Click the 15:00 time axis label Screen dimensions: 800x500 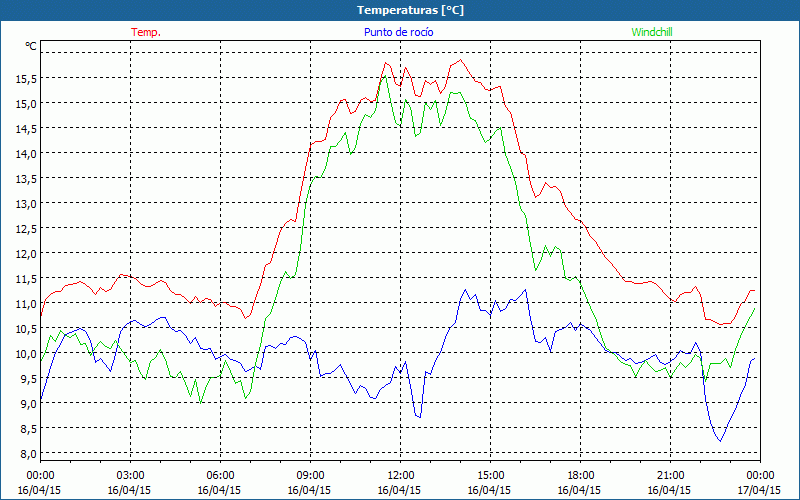pyautogui.click(x=490, y=476)
